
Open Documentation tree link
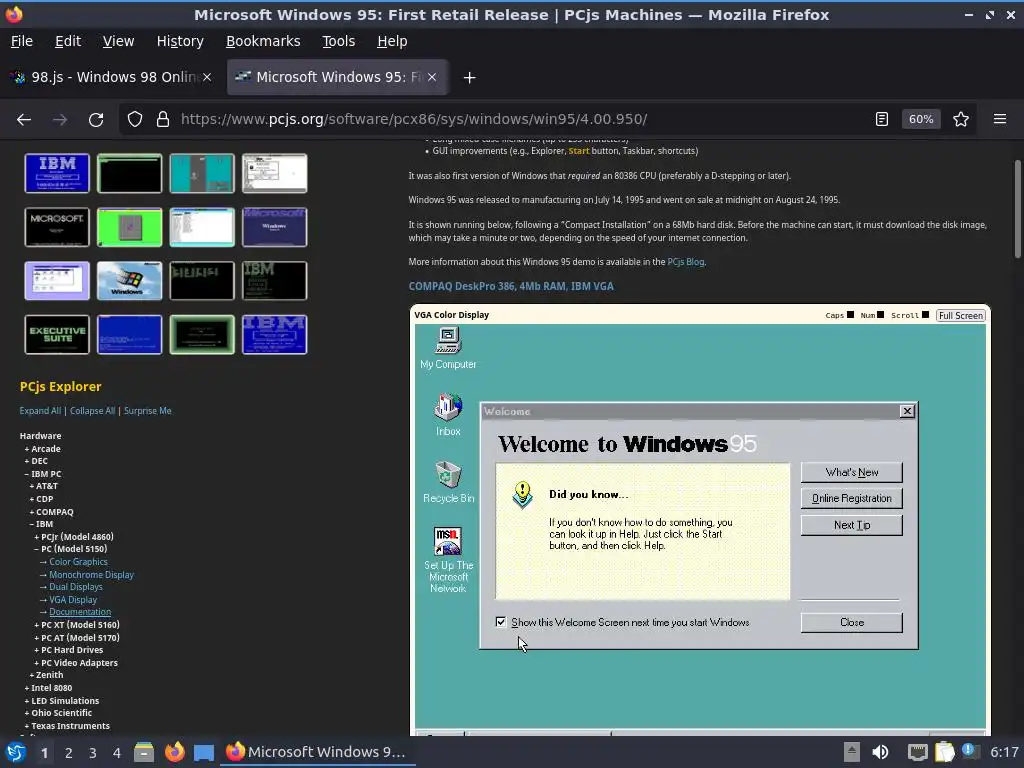point(80,612)
